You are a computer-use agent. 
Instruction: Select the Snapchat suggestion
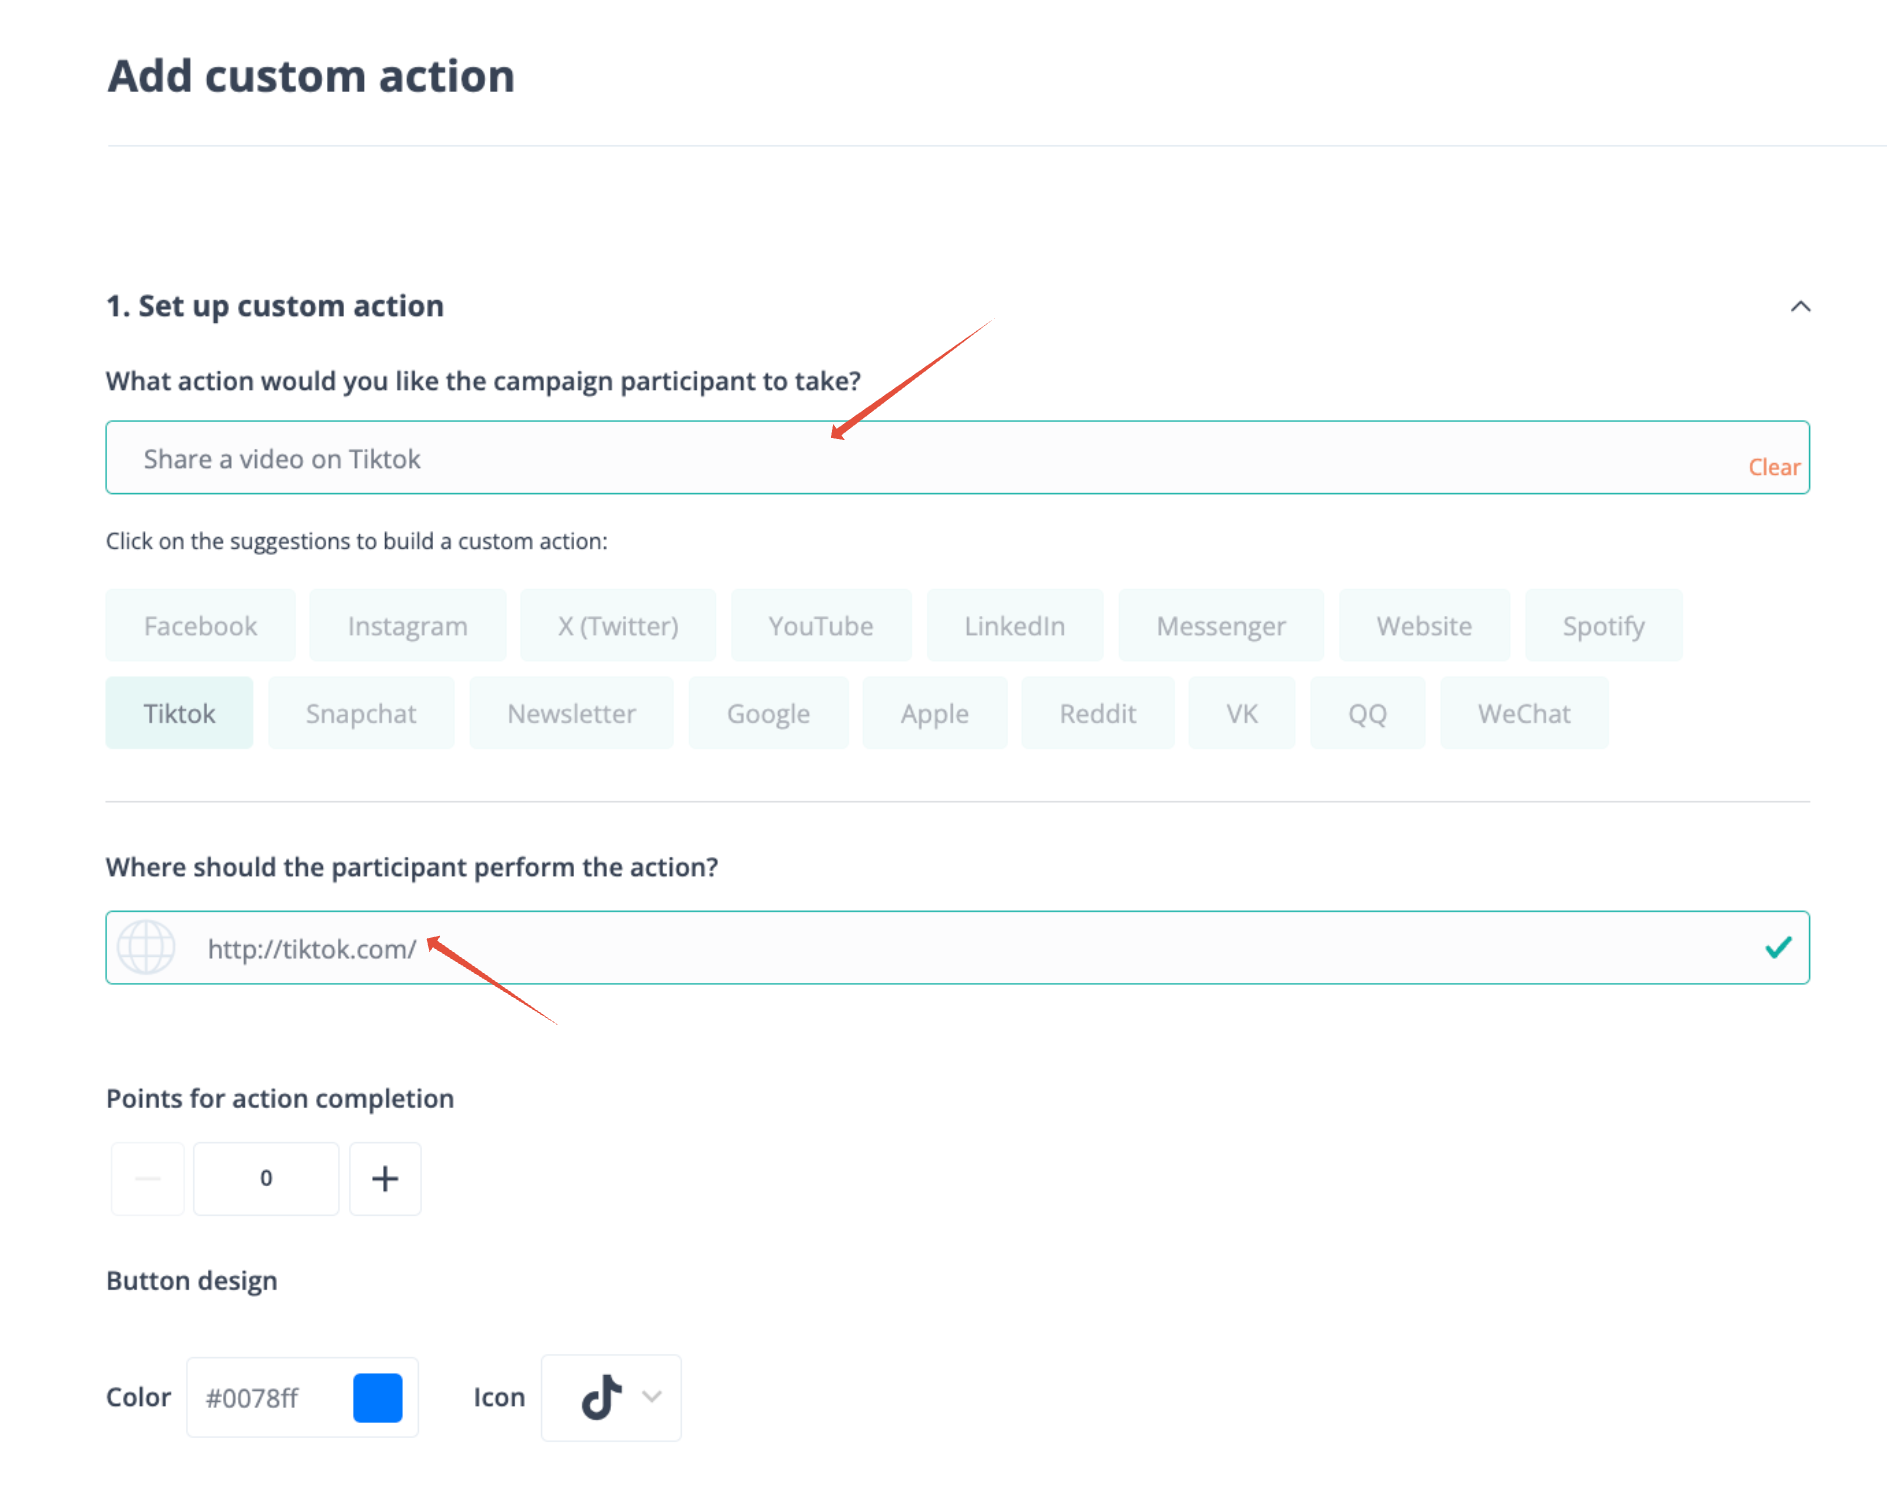(361, 713)
